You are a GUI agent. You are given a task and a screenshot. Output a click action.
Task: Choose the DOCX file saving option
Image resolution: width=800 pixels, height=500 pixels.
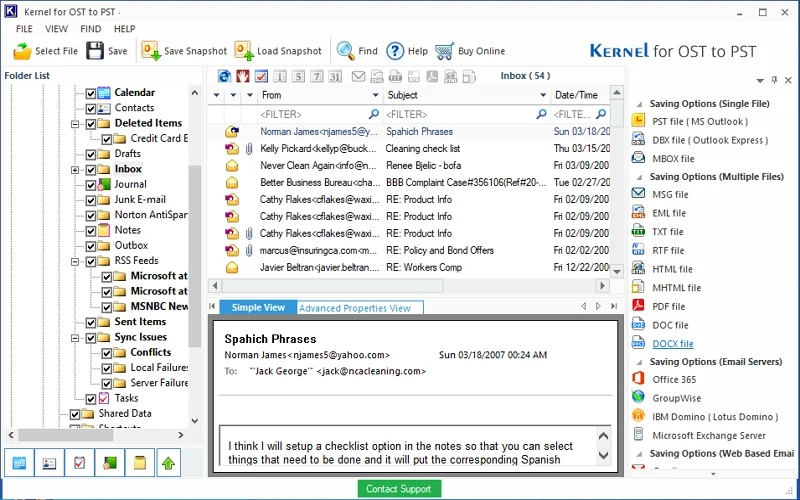pos(672,344)
